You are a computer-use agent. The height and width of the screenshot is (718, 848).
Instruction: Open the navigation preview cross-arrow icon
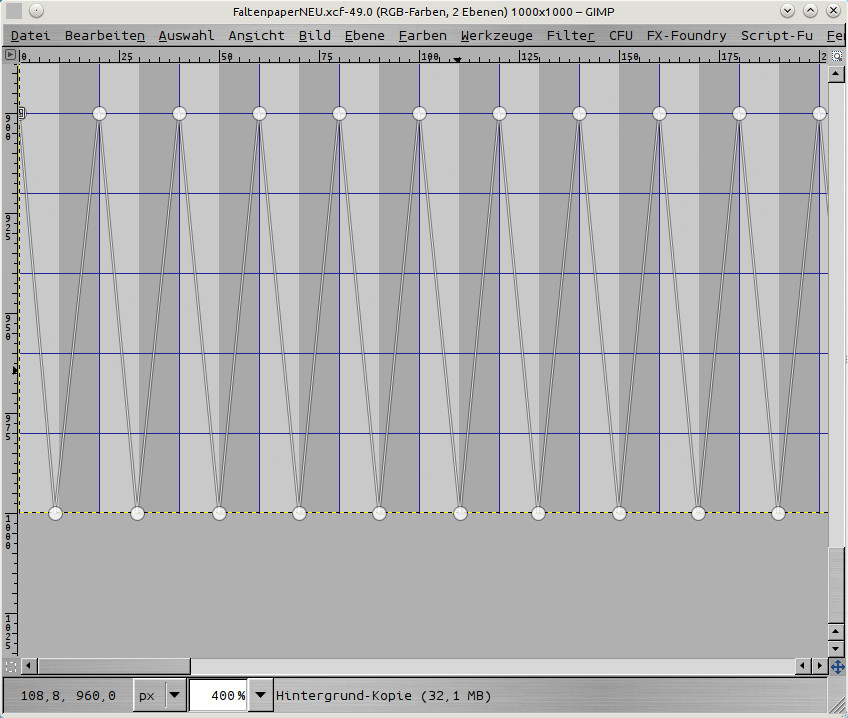[837, 666]
